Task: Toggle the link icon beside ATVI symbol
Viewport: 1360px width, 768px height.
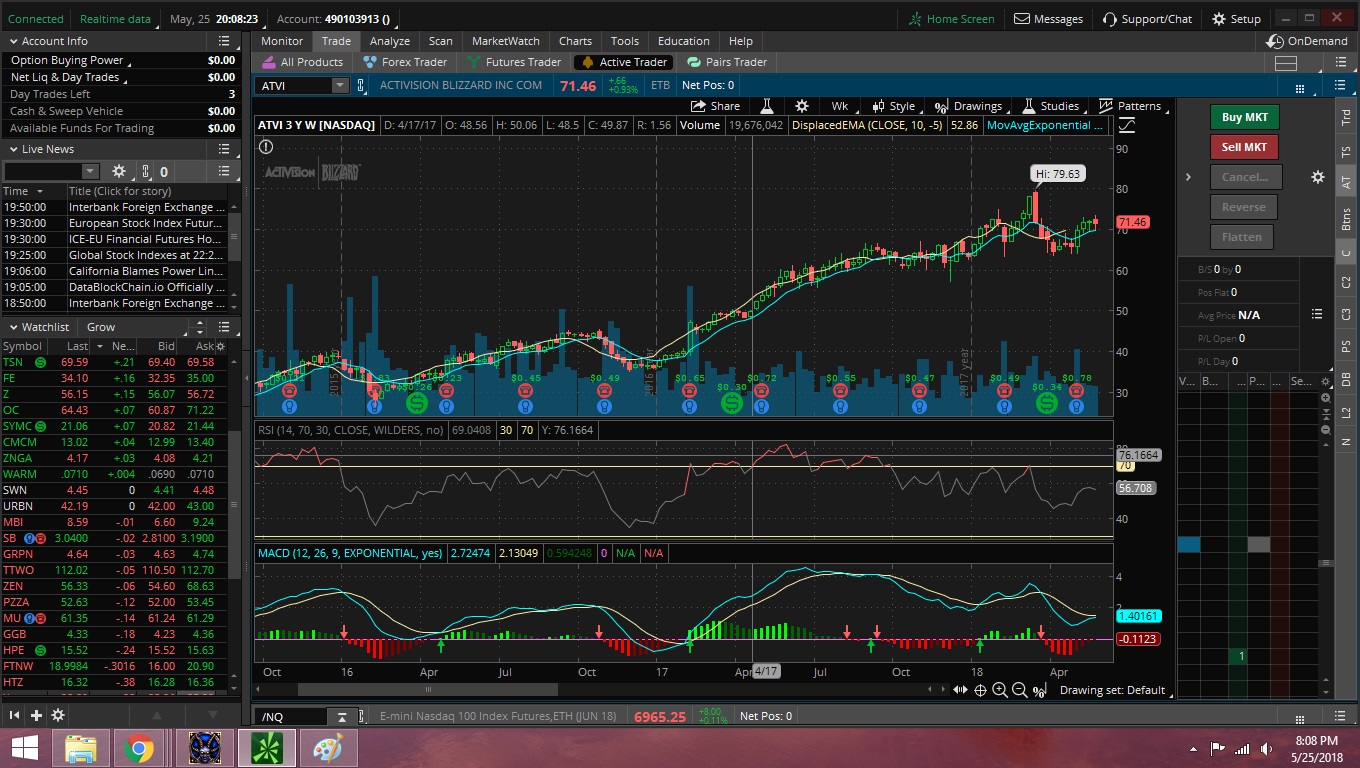Action: point(361,86)
